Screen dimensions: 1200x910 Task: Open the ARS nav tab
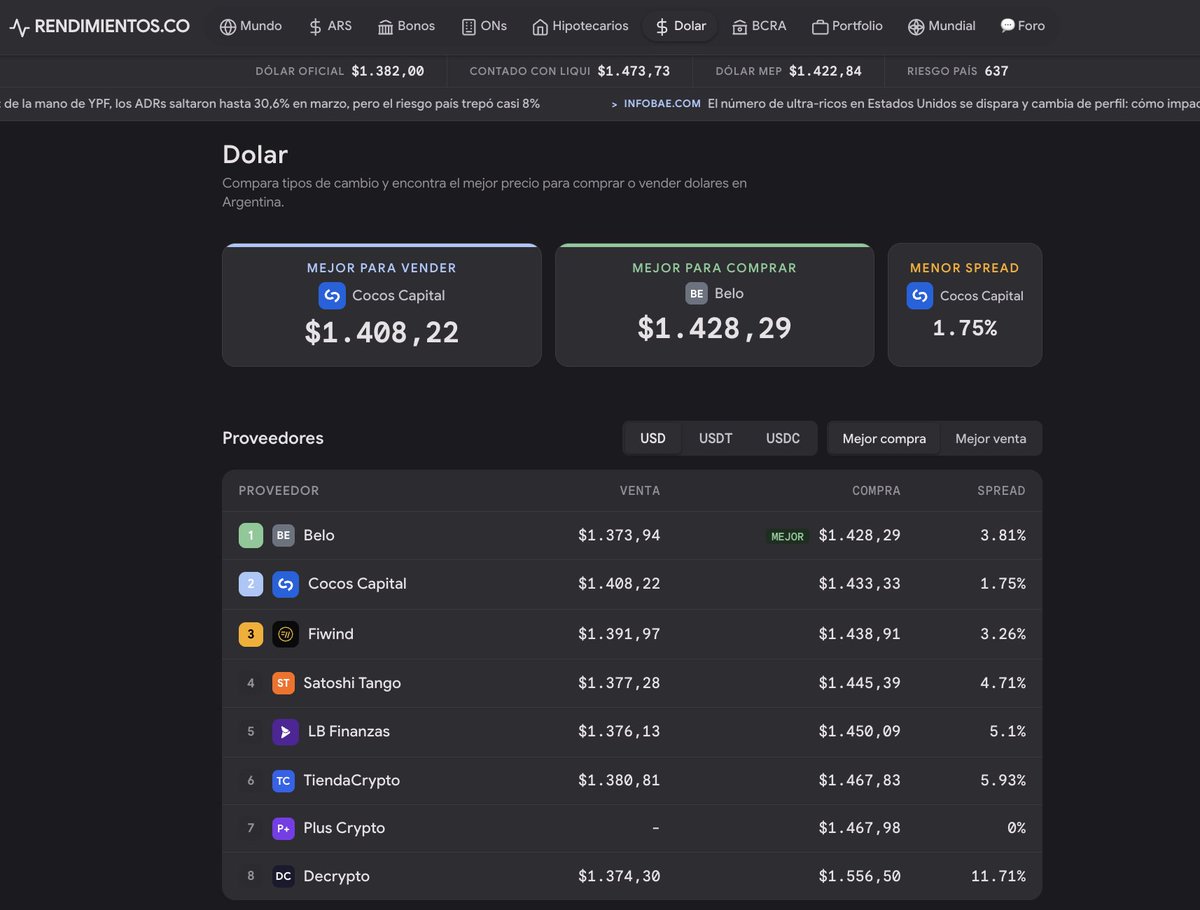coord(330,27)
